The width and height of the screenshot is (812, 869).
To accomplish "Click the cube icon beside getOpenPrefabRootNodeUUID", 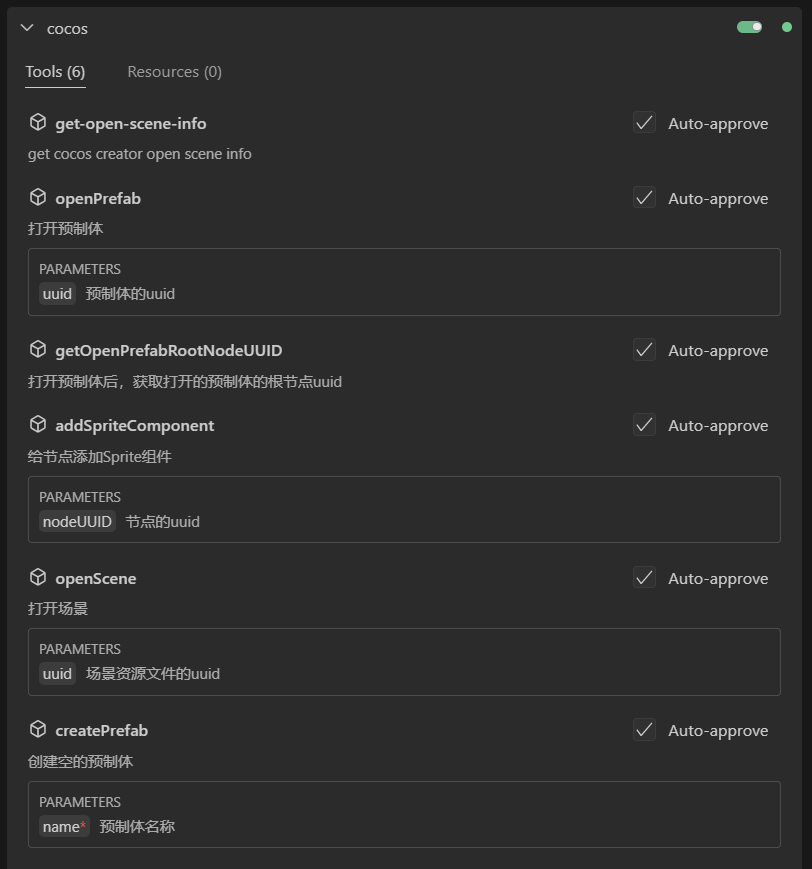I will point(38,350).
